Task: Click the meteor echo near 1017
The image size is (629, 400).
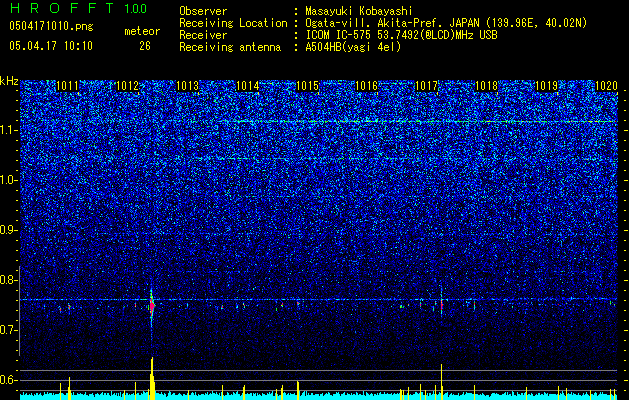Action: pyautogui.click(x=441, y=305)
